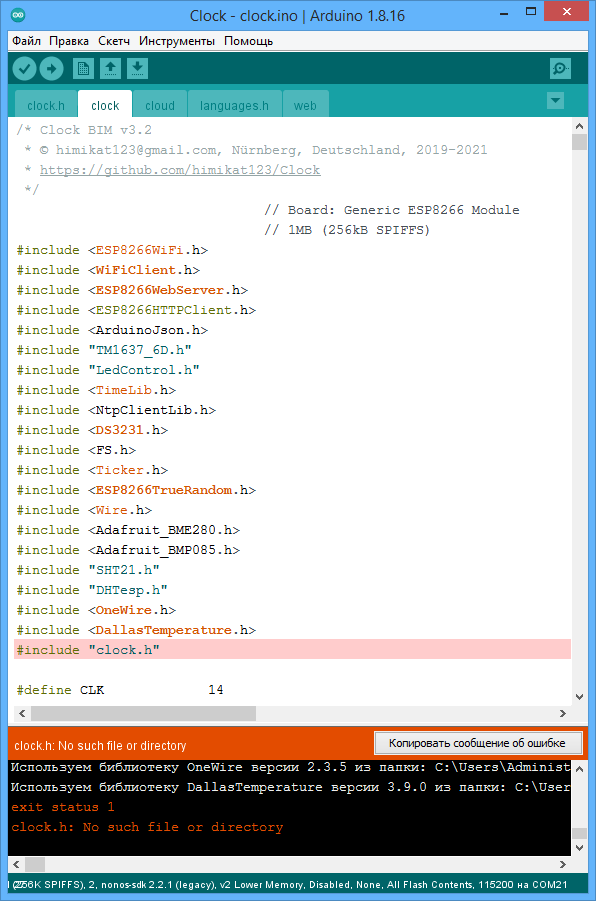Open the Скетч menu
This screenshot has height=901, width=596.
click(x=114, y=41)
